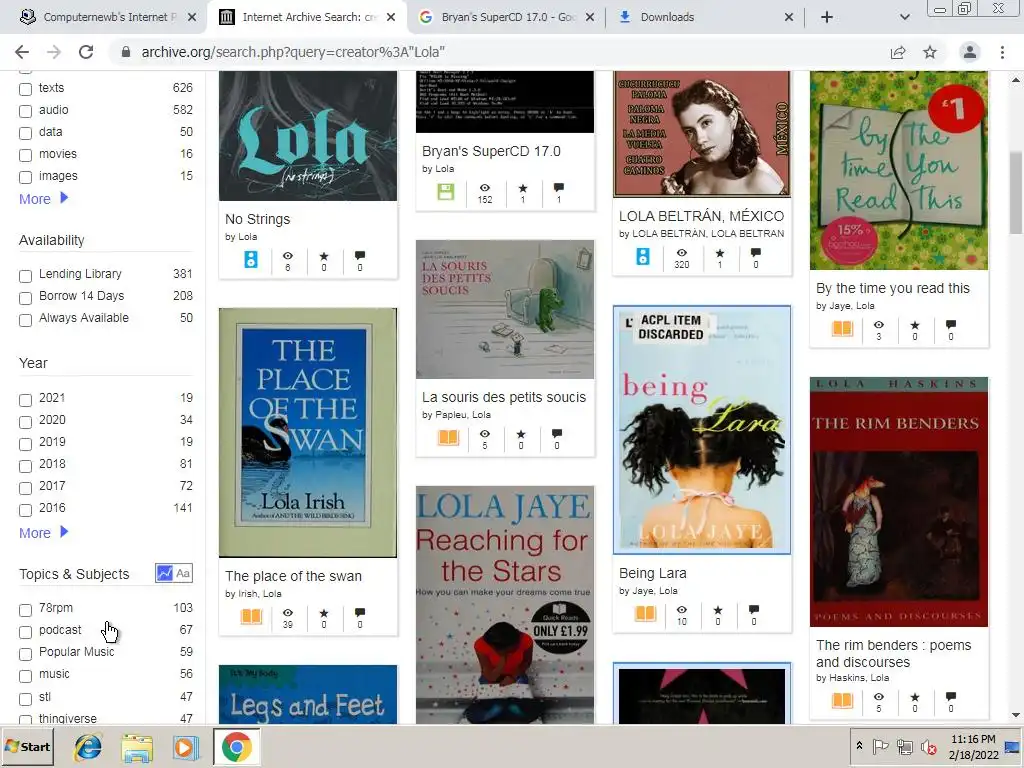This screenshot has height=768, width=1024.
Task: Close the Downloads tab
Action: [x=789, y=17]
